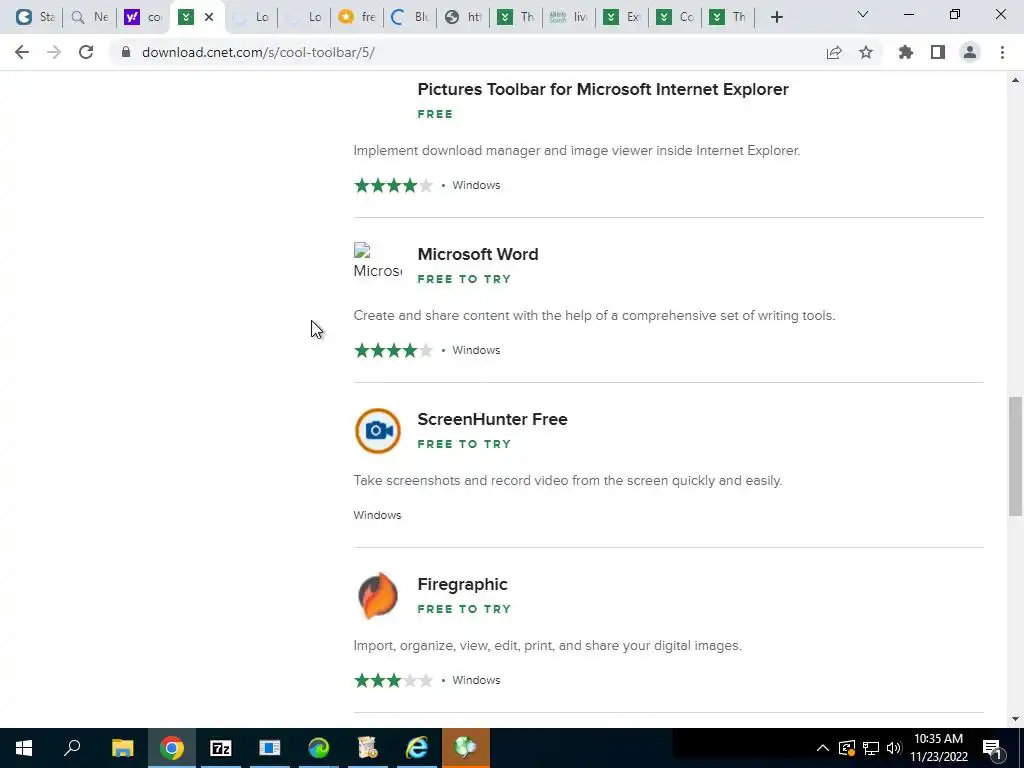Switch to the 'Ex' tab
The height and width of the screenshot is (768, 1024).
click(x=622, y=17)
